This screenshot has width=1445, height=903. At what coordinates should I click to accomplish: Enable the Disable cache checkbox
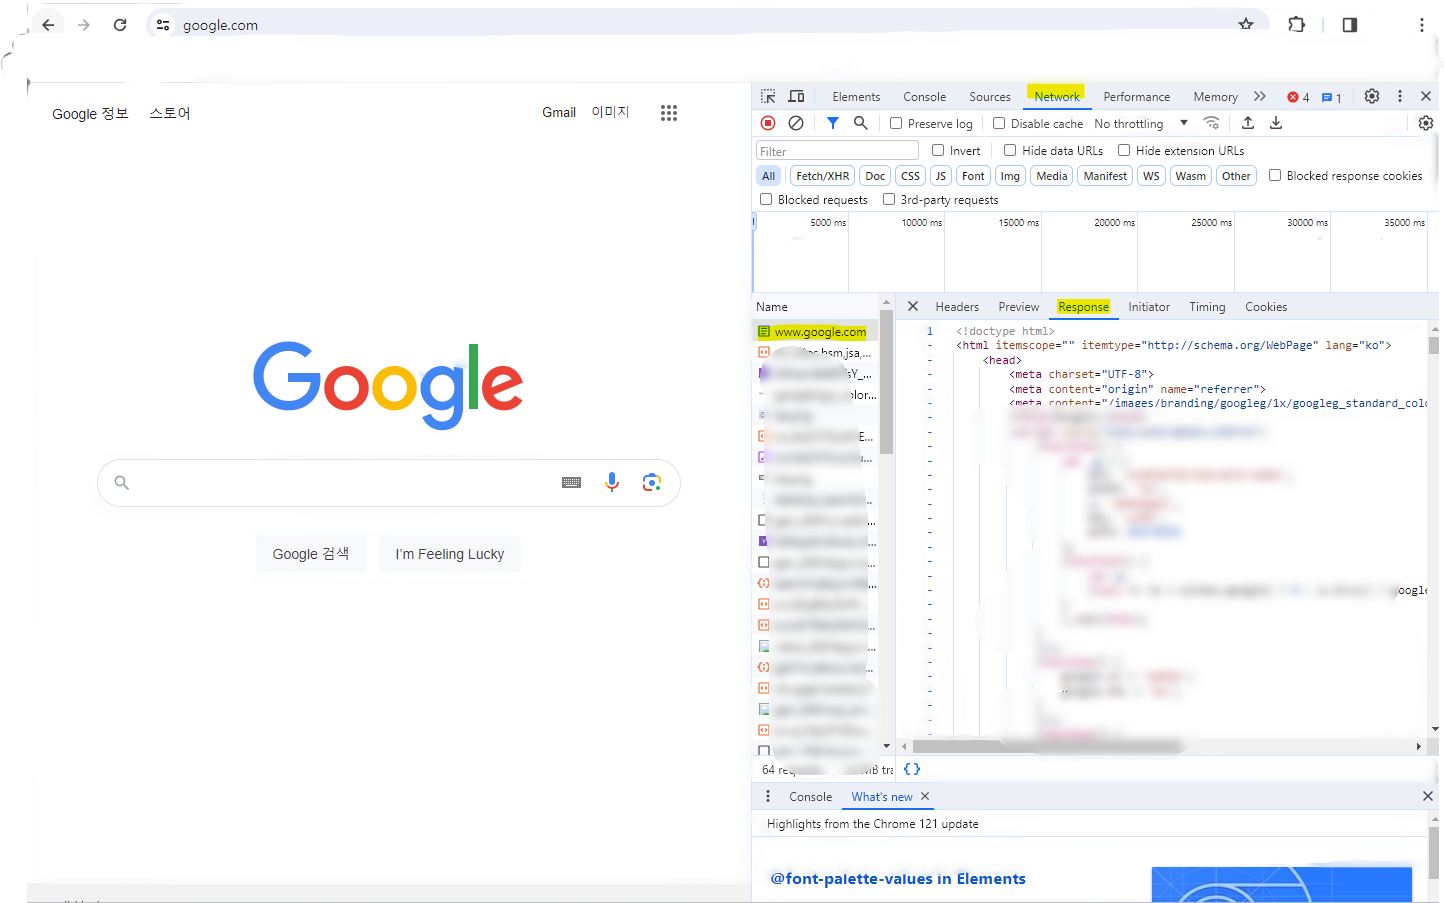(999, 123)
